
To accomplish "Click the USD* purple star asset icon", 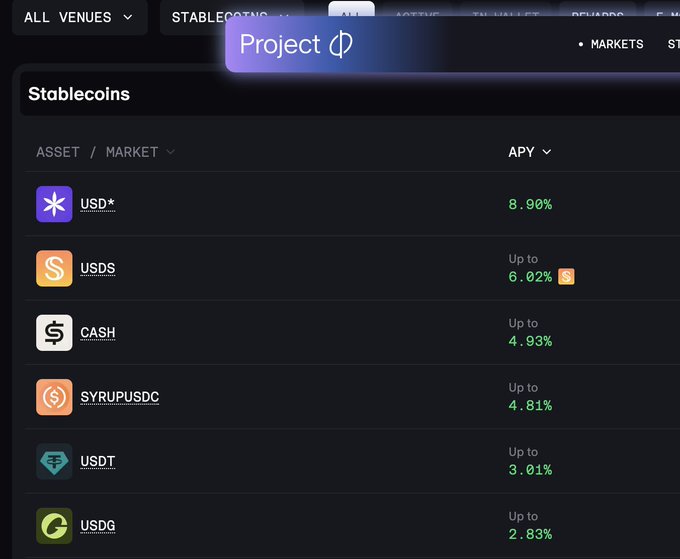I will point(54,204).
